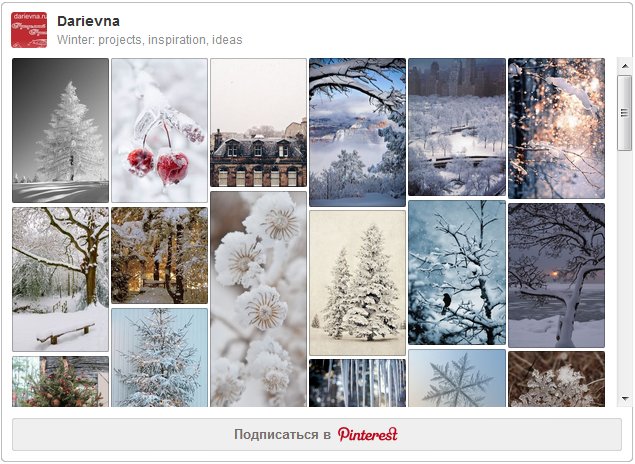Open the snowy forest with warm lights pin
Screen dimensions: 635x464
click(160, 255)
